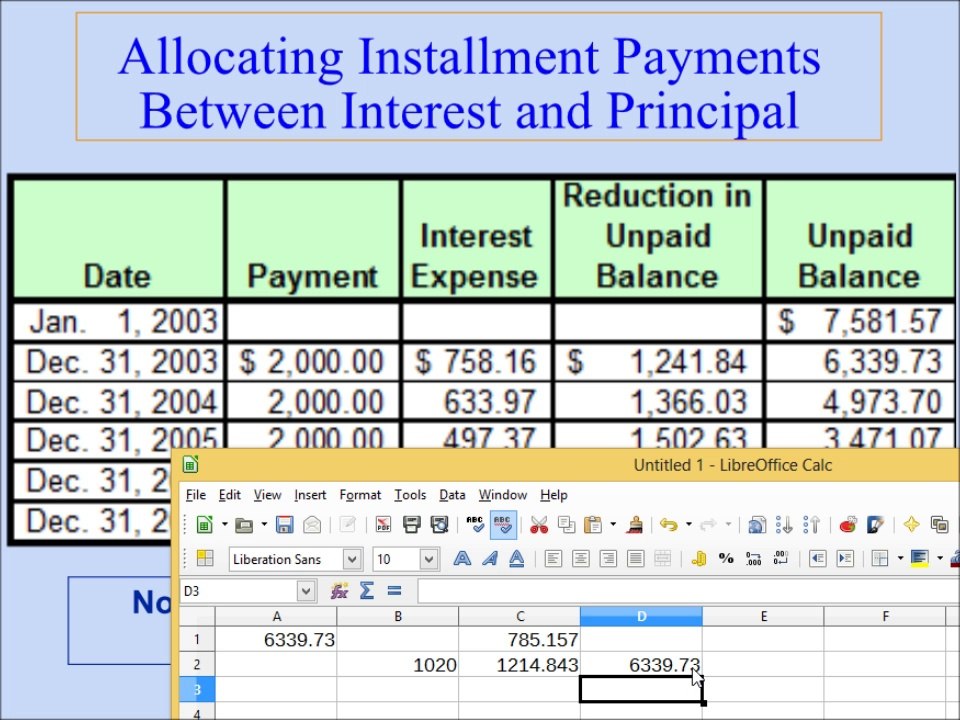
Task: Open the Format menu
Action: [x=360, y=495]
